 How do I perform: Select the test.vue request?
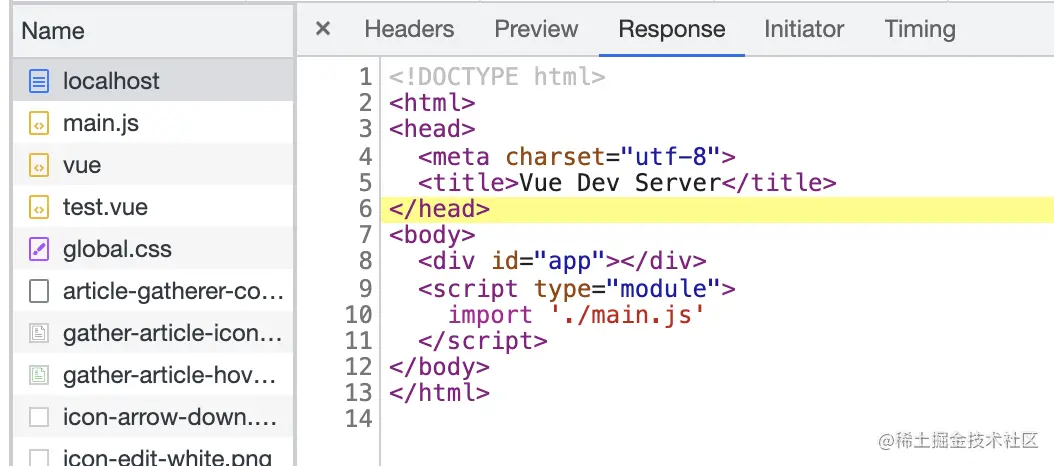click(153, 206)
